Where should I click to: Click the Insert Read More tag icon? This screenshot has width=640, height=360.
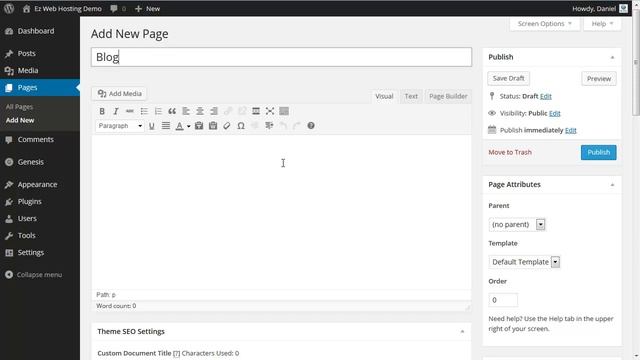[256, 111]
